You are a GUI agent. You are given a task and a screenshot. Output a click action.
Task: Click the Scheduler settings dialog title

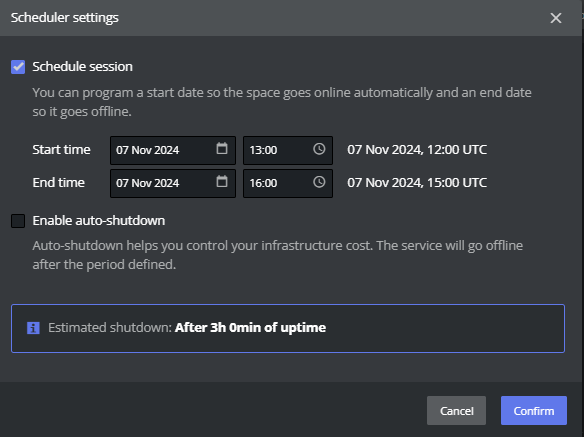point(64,18)
